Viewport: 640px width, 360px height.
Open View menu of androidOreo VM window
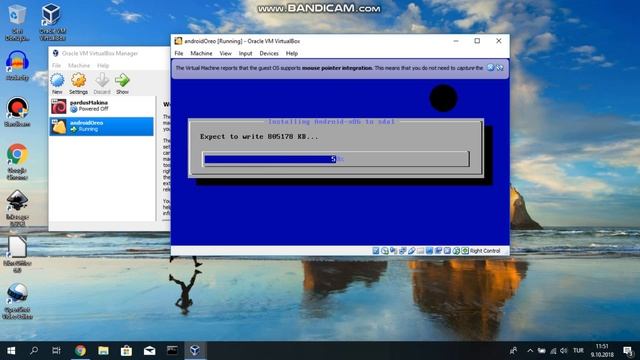pyautogui.click(x=225, y=53)
